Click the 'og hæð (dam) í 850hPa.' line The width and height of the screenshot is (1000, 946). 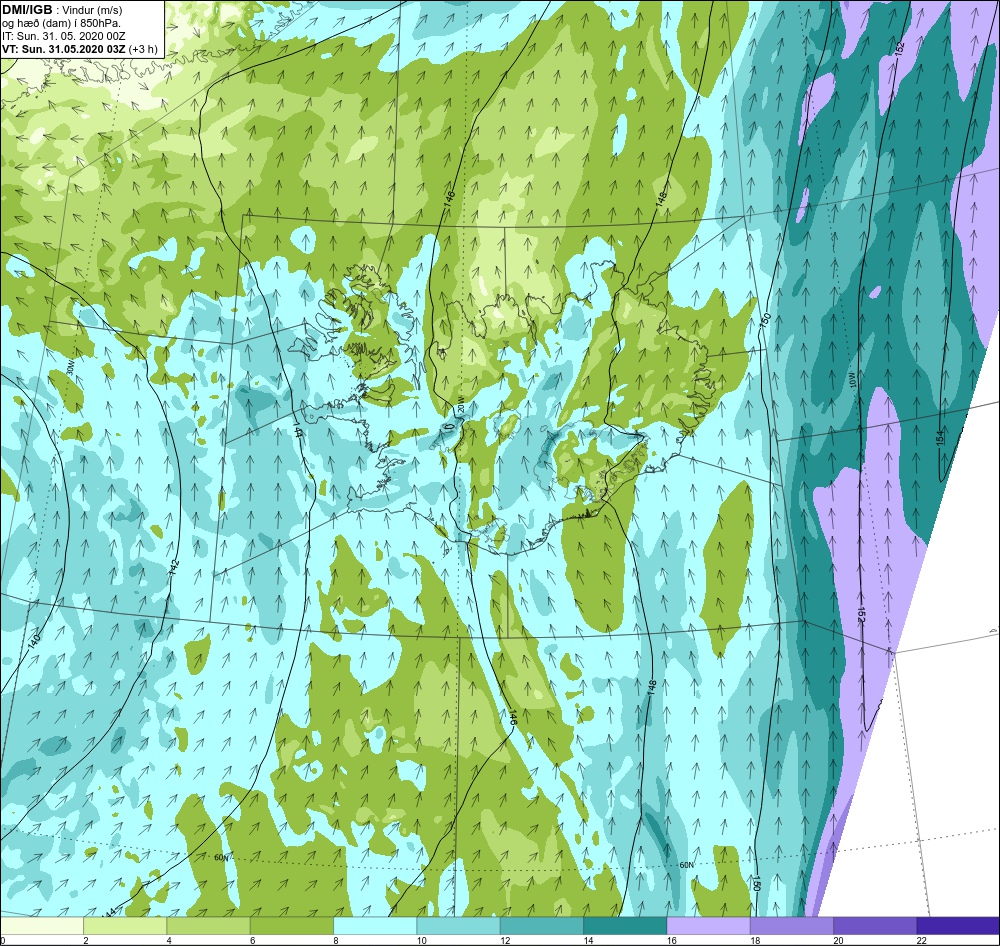click(62, 23)
